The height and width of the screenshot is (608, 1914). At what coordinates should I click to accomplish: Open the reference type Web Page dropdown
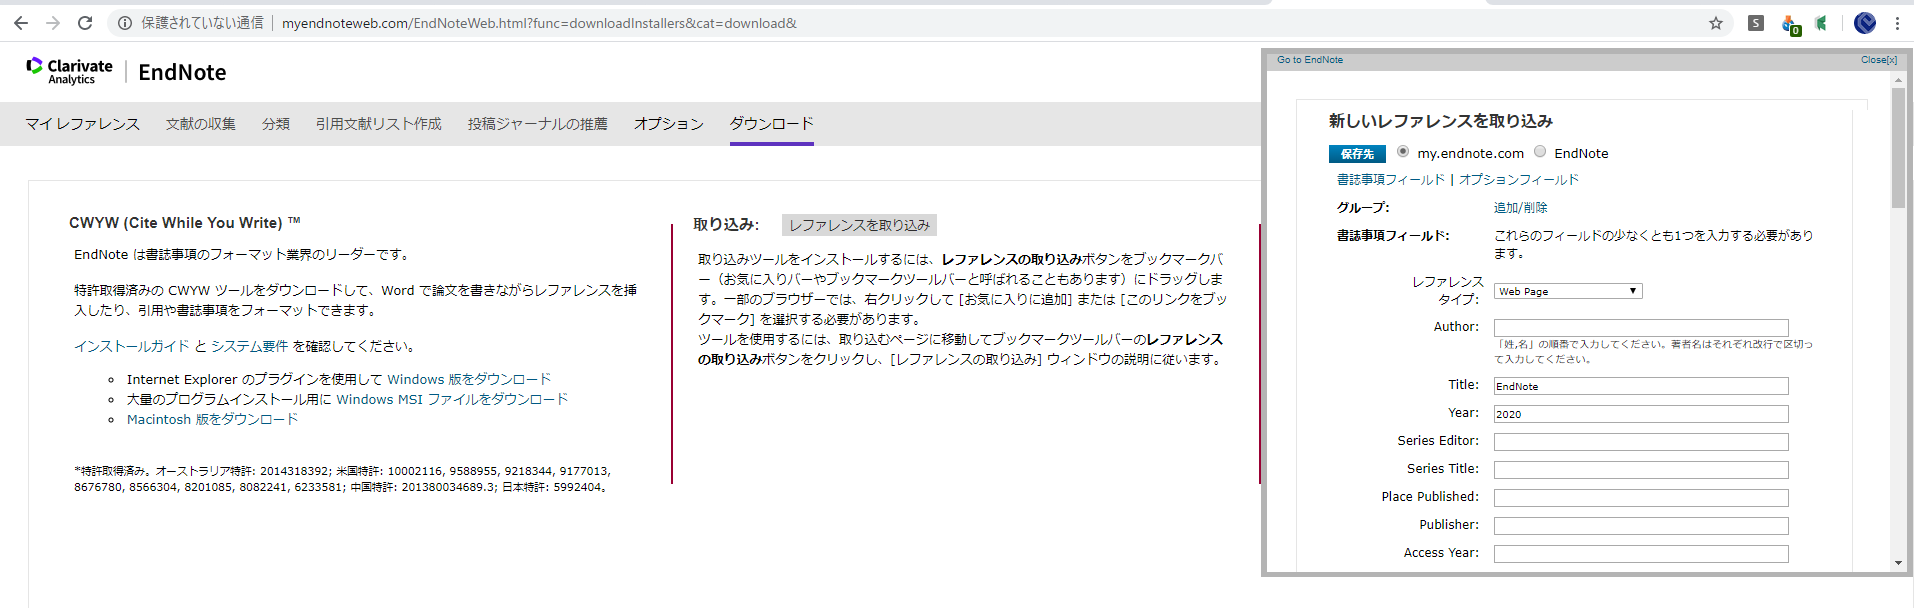pos(1568,291)
